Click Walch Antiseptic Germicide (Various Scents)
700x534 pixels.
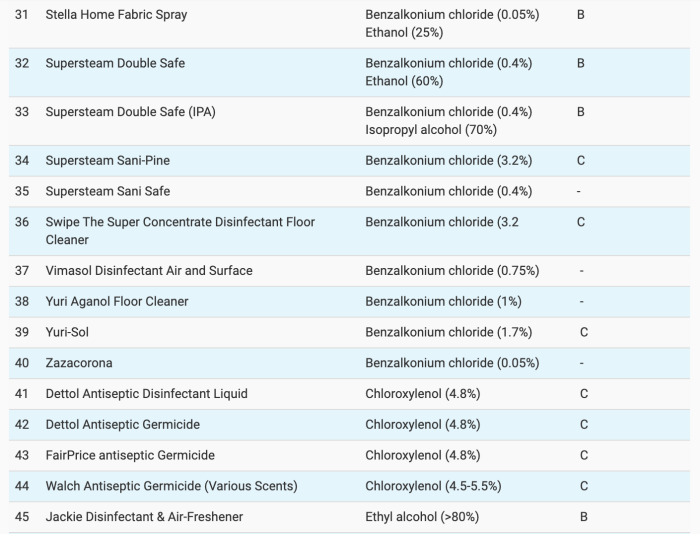[171, 486]
